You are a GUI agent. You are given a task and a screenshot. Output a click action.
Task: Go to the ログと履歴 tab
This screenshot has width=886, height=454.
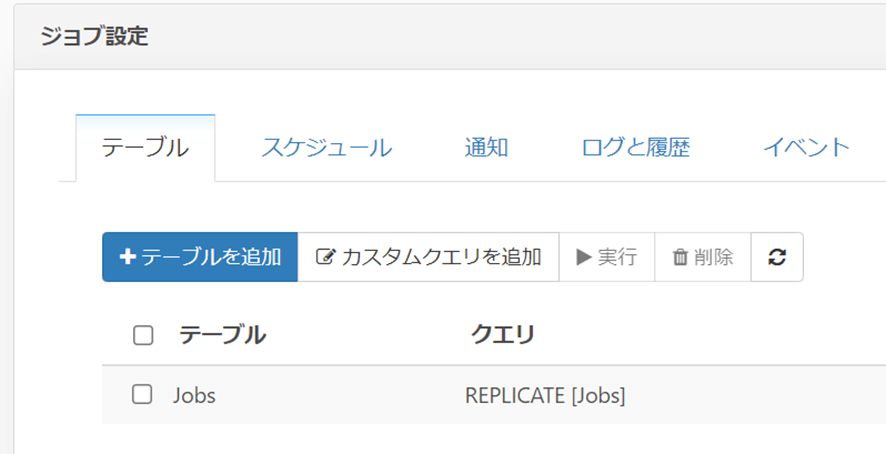(635, 148)
